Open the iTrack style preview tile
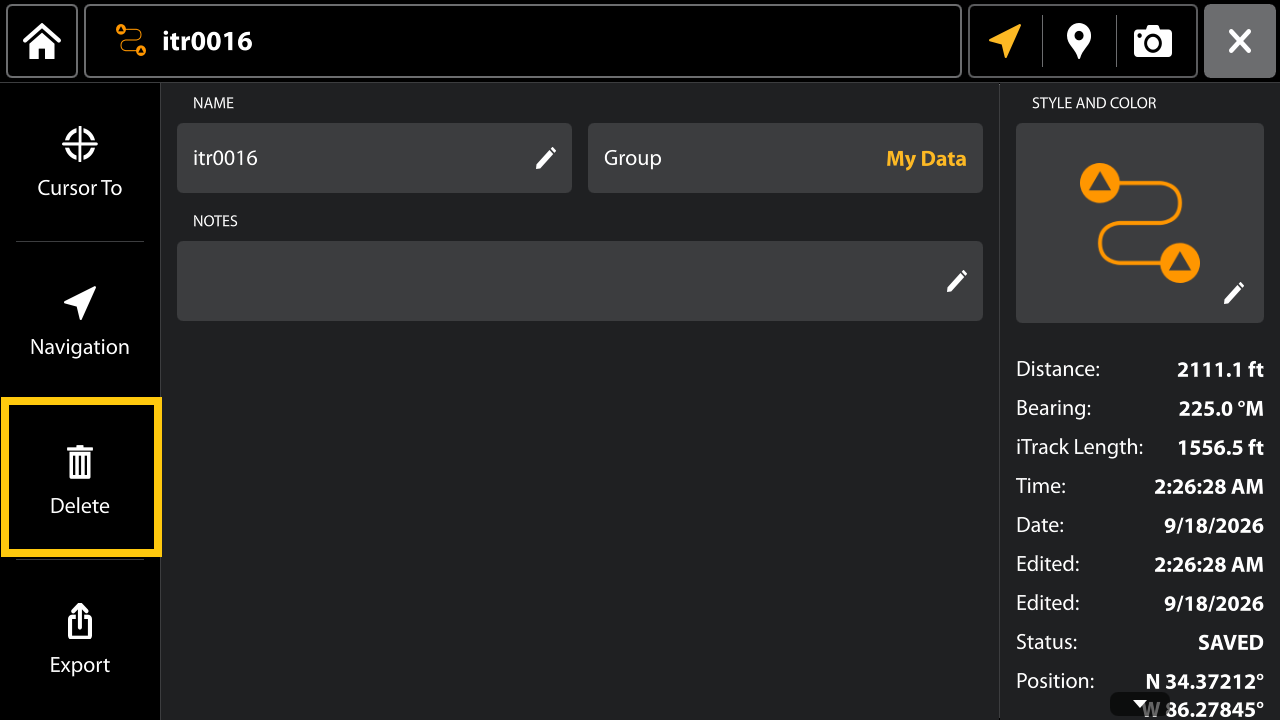The width and height of the screenshot is (1280, 720). click(x=1140, y=223)
